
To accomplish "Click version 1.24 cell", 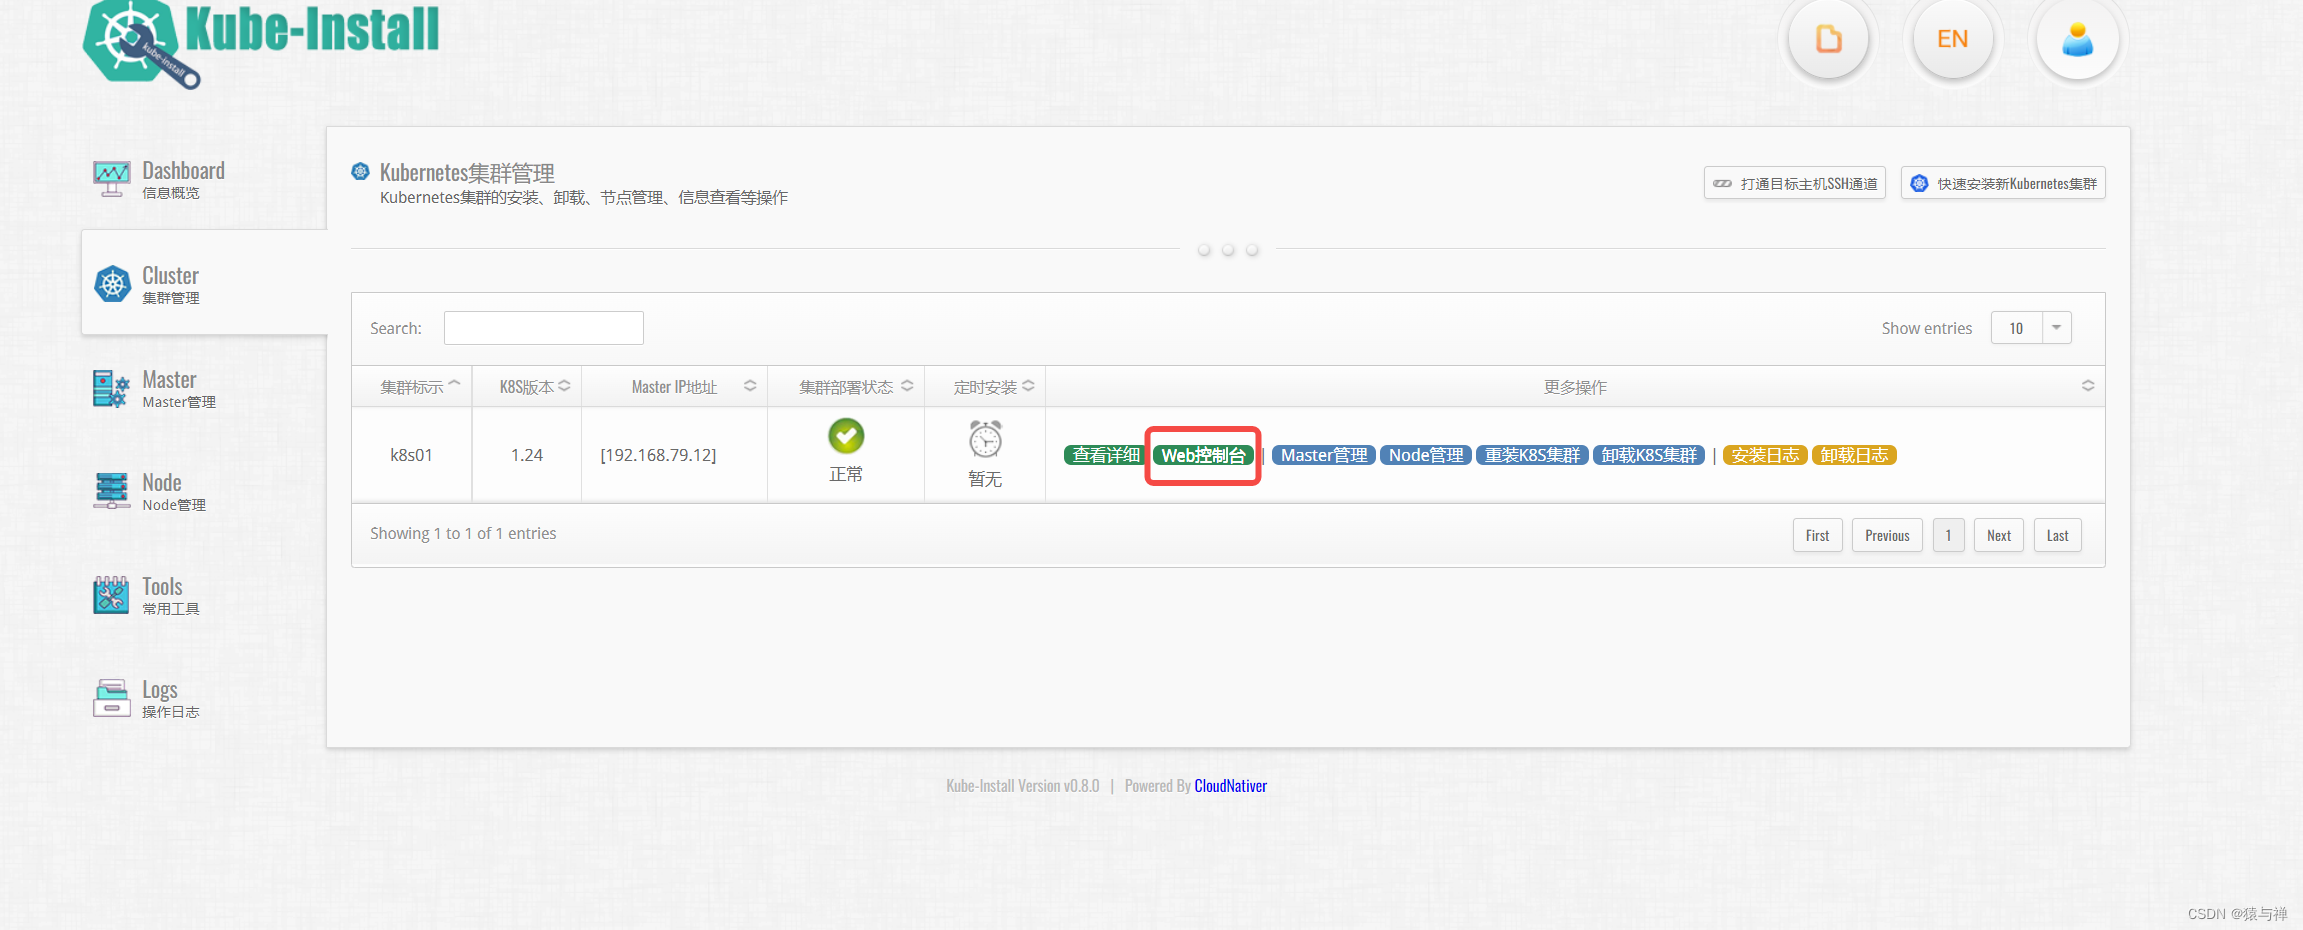I will pos(527,455).
